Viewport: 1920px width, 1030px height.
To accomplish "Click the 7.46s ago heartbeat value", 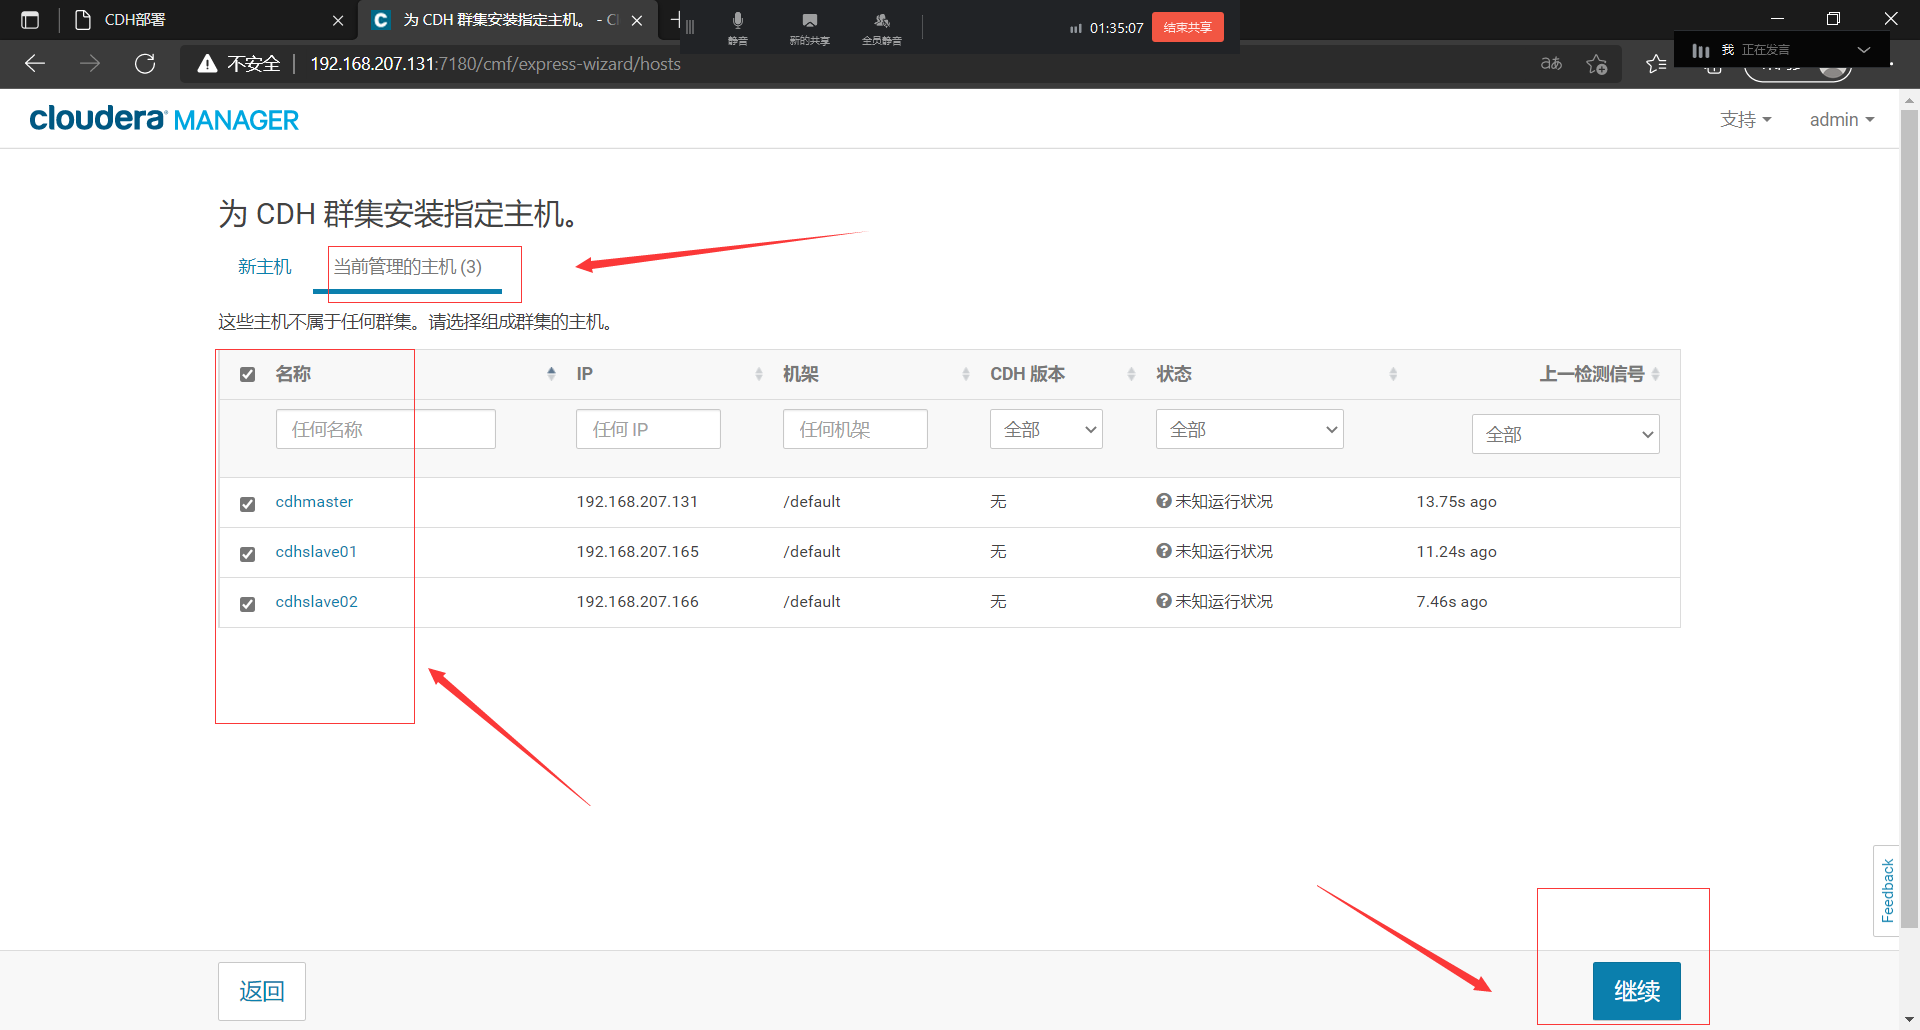I will 1451,601.
